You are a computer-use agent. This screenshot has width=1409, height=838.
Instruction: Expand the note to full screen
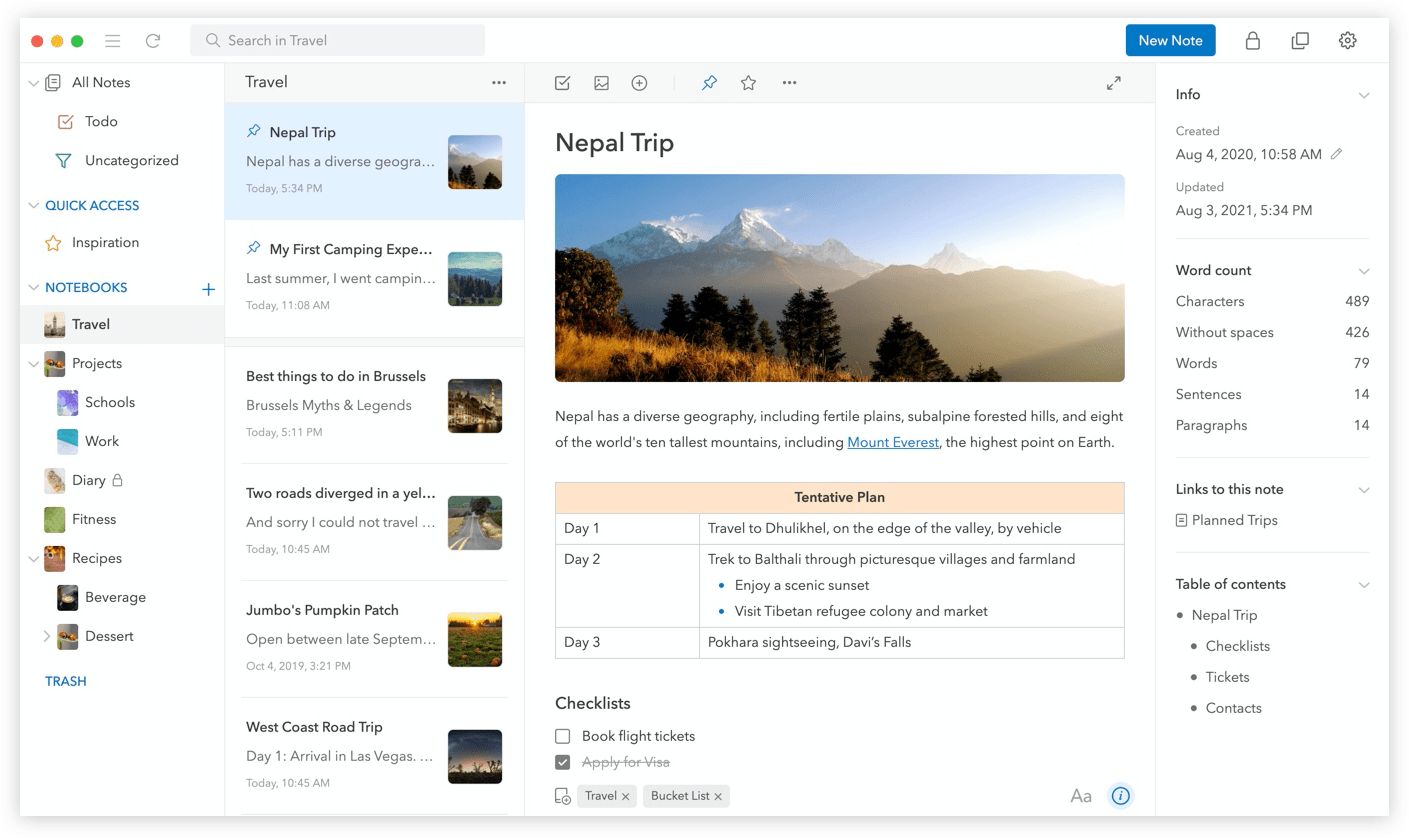tap(1113, 82)
